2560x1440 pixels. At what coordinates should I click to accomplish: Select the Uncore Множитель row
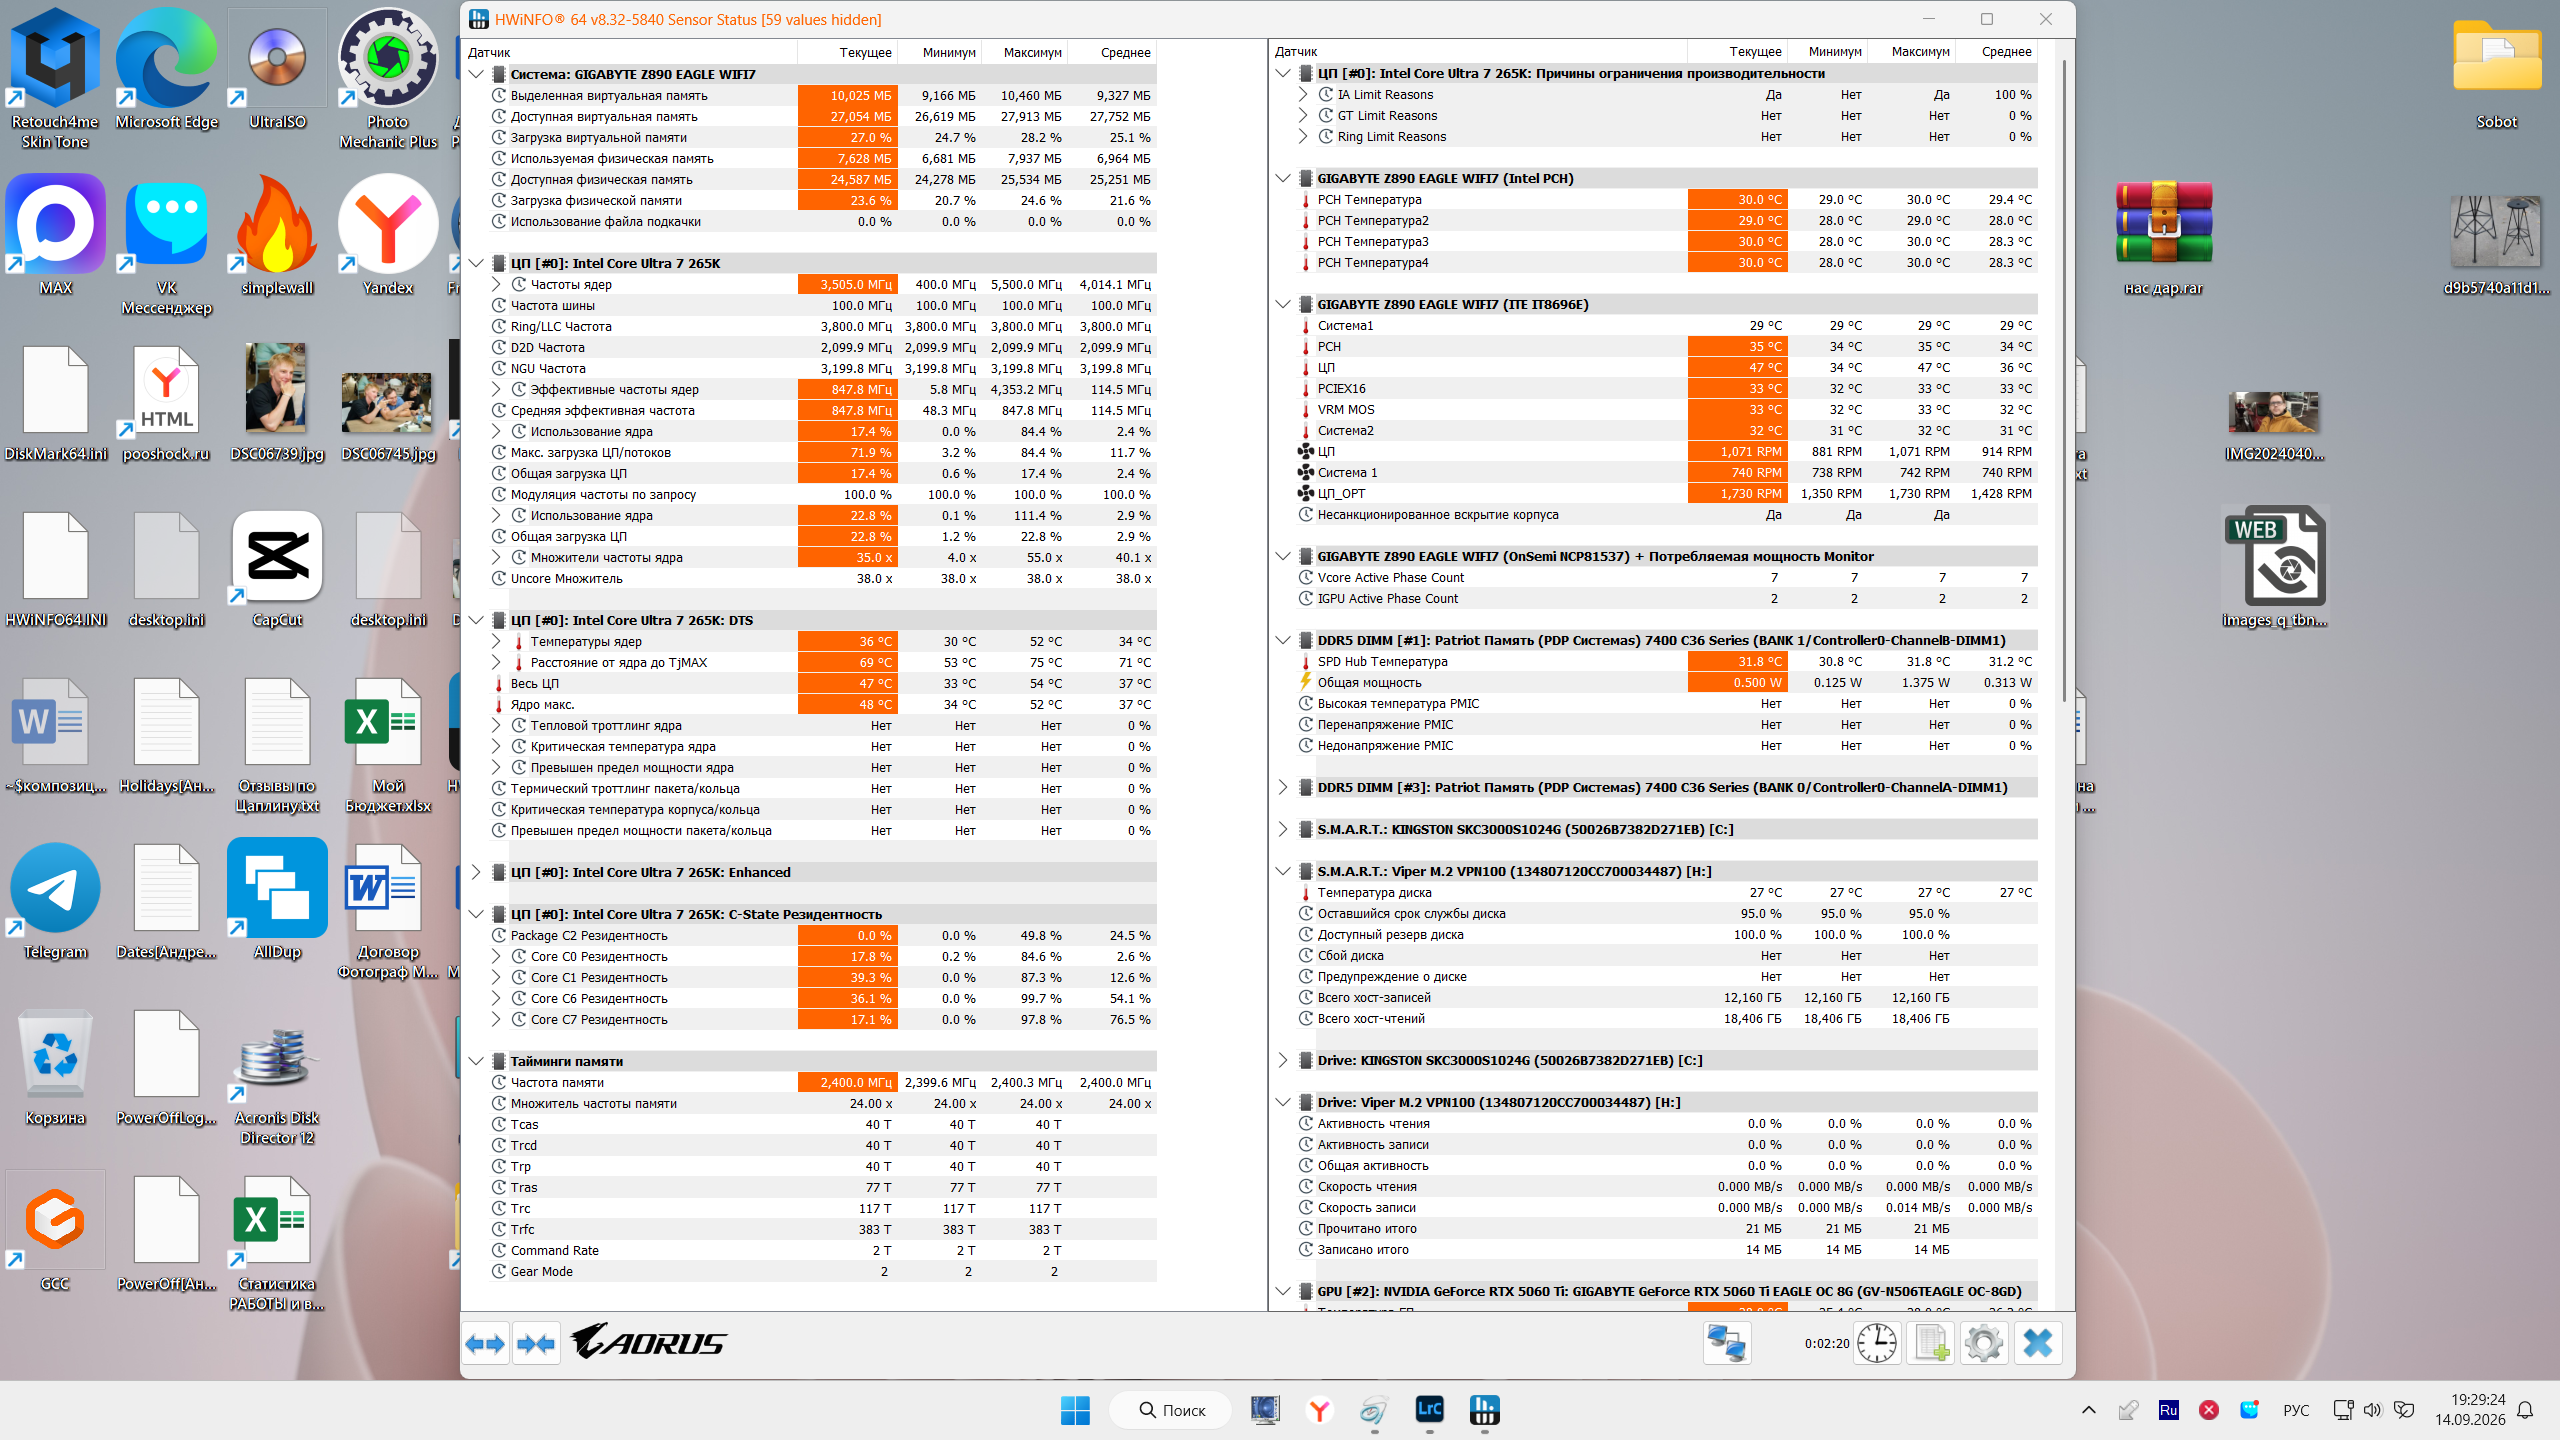click(822, 578)
